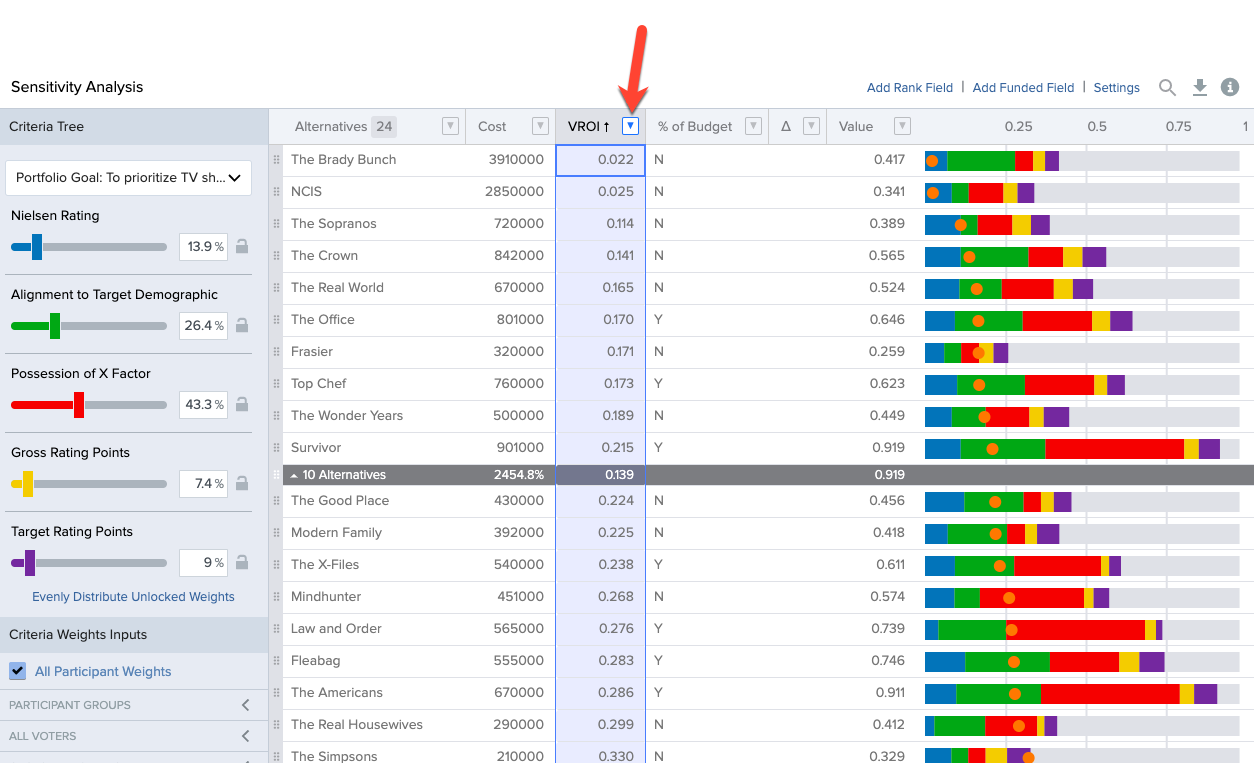Screen dimensions: 1254x763
Task: Click the Alignment weight 26.4 percent field
Action: [x=203, y=325]
